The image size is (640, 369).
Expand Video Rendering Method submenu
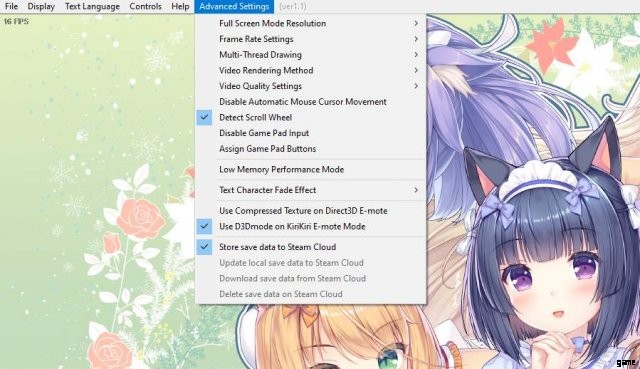pyautogui.click(x=311, y=70)
